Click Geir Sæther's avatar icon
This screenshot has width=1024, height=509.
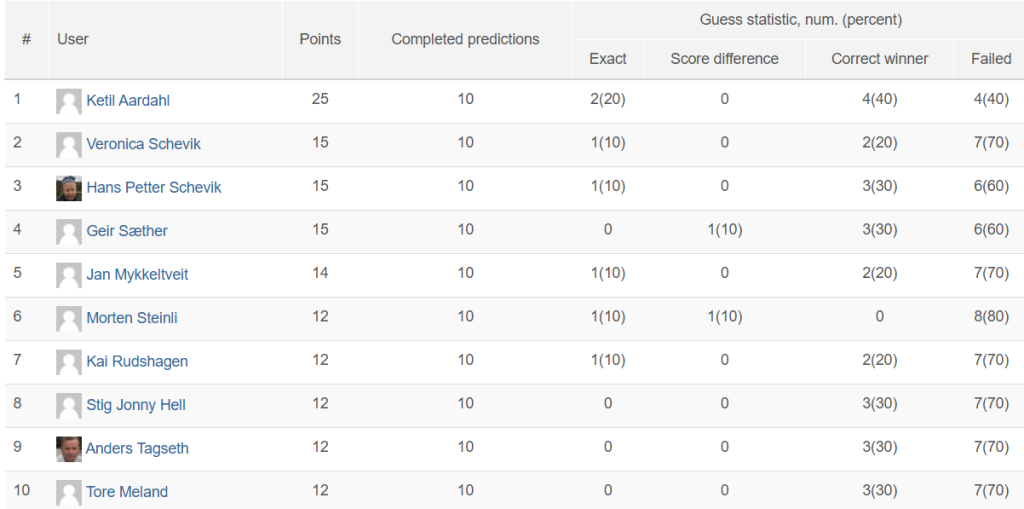[x=69, y=231]
